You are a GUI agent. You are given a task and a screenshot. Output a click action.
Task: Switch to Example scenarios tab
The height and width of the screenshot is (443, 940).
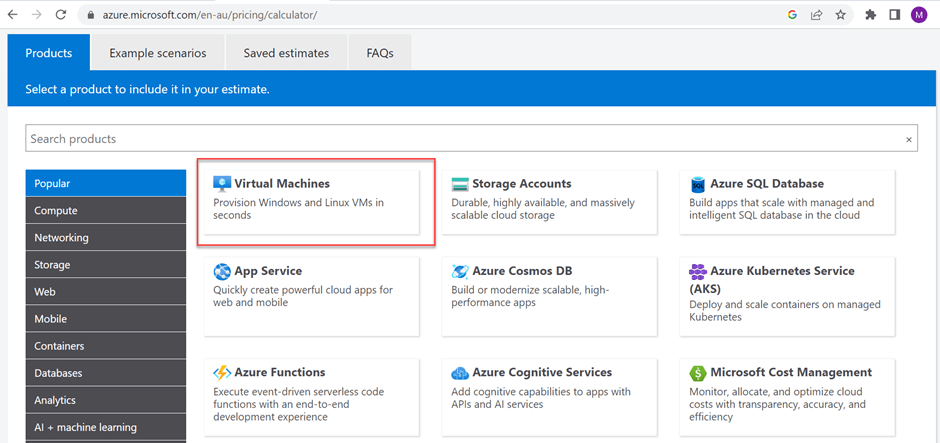point(158,53)
